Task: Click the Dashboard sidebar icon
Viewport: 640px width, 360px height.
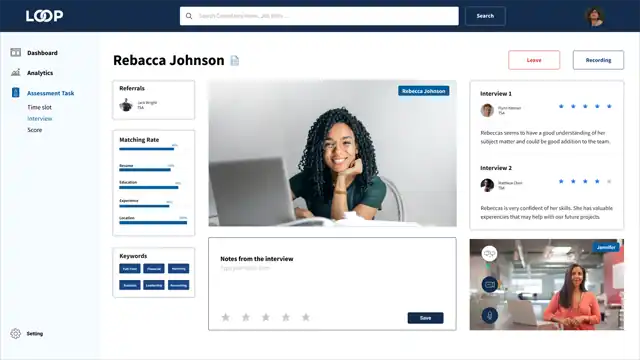Action: (16, 52)
